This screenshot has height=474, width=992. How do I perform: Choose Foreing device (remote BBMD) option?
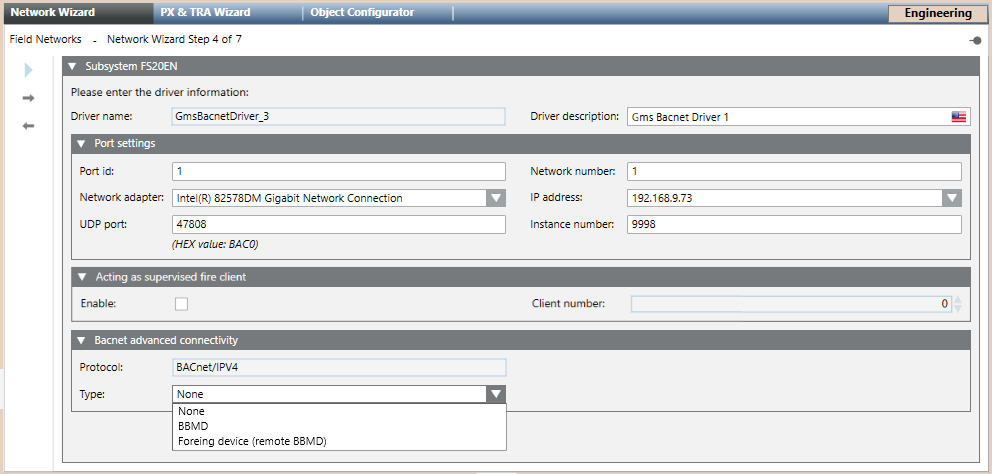click(x=252, y=441)
